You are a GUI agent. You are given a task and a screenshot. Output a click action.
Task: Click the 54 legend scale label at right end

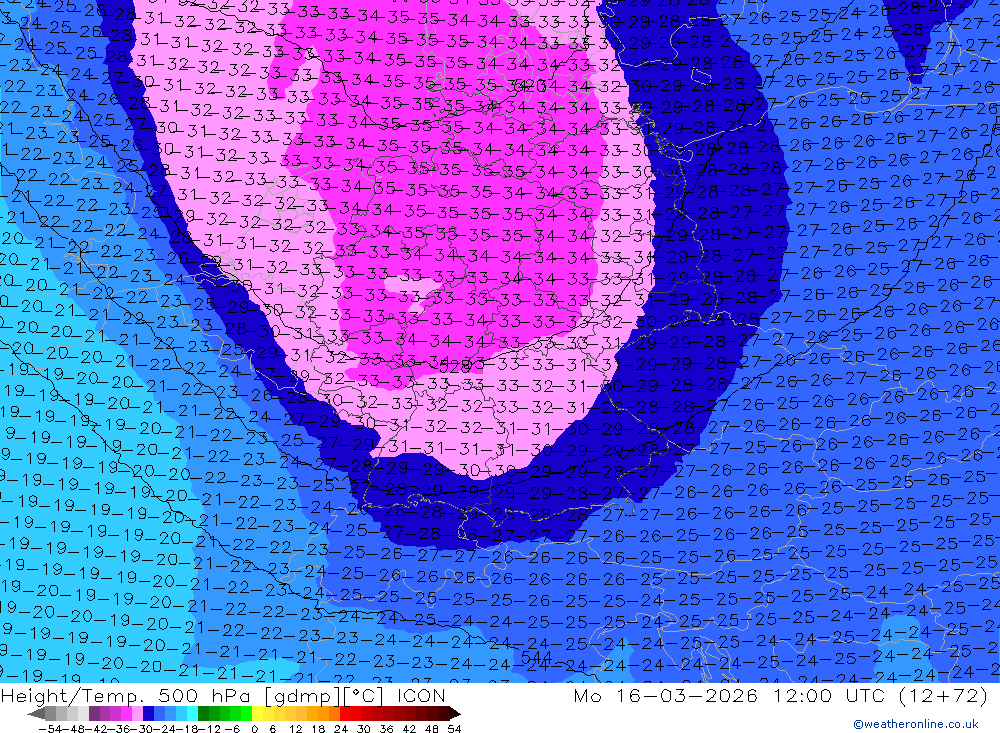click(x=454, y=729)
